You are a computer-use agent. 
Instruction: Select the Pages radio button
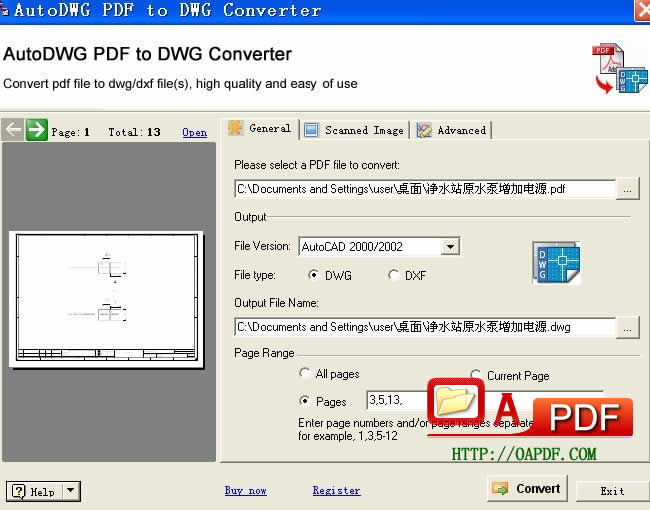coord(304,401)
